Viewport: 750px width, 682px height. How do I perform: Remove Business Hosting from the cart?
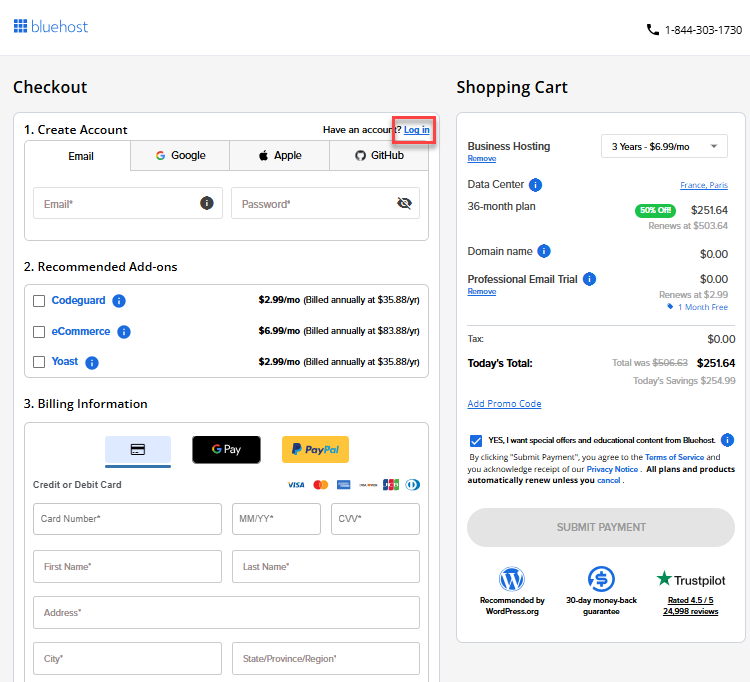click(482, 158)
